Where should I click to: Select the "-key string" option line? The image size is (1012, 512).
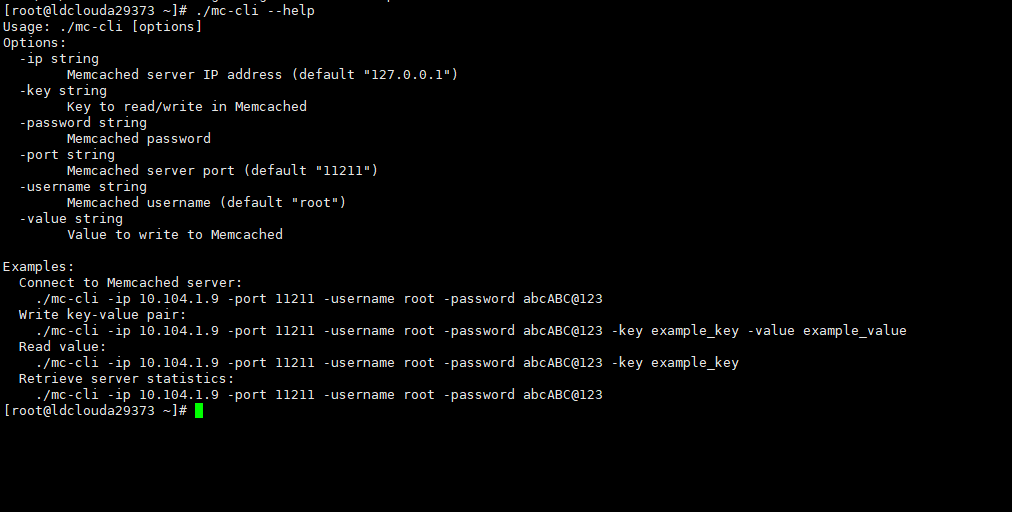tap(63, 90)
